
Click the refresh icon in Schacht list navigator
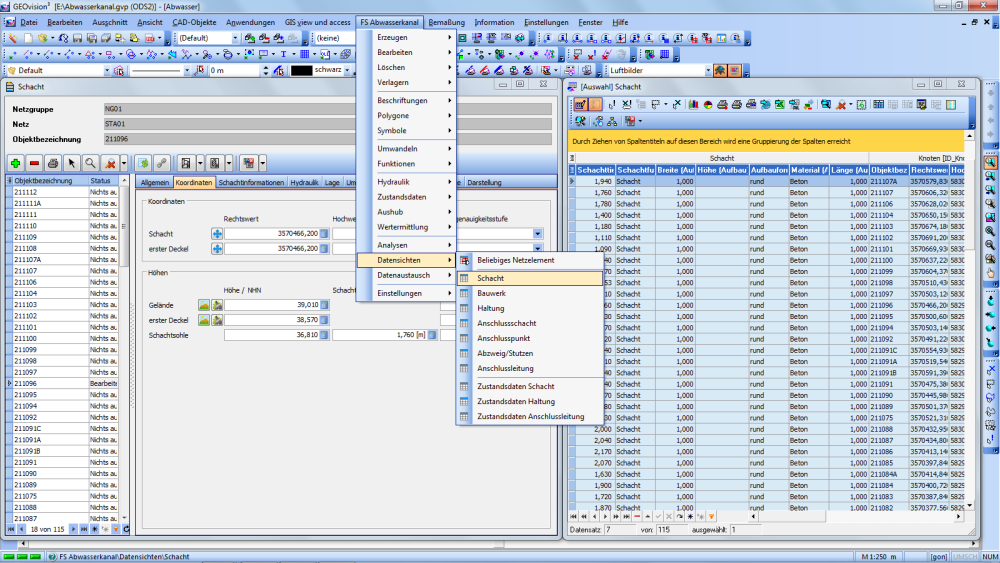126,529
